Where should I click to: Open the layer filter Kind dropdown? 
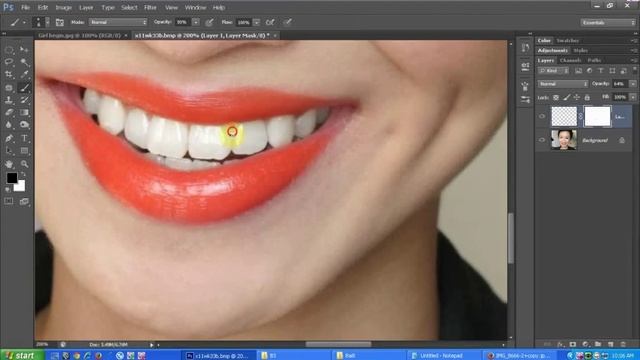click(x=553, y=71)
